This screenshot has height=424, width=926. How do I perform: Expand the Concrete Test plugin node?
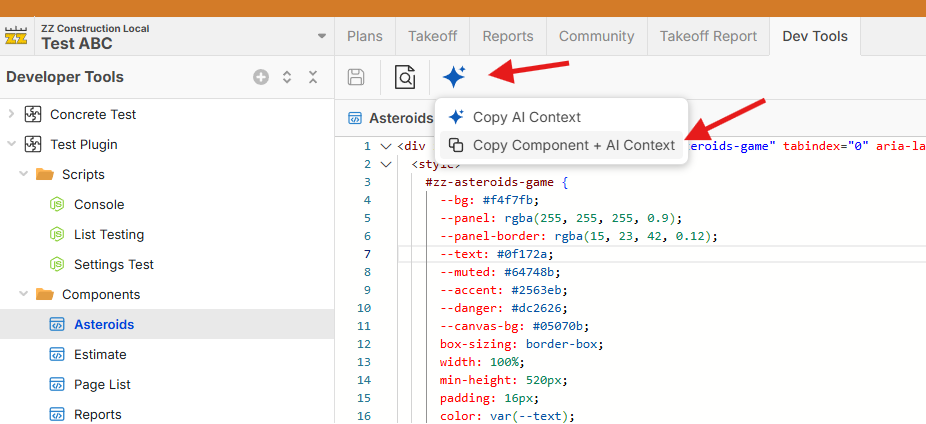pyautogui.click(x=11, y=114)
